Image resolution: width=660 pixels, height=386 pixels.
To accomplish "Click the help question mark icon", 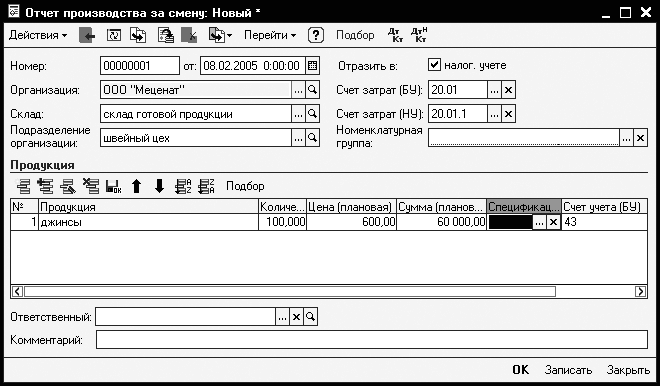I will click(316, 35).
